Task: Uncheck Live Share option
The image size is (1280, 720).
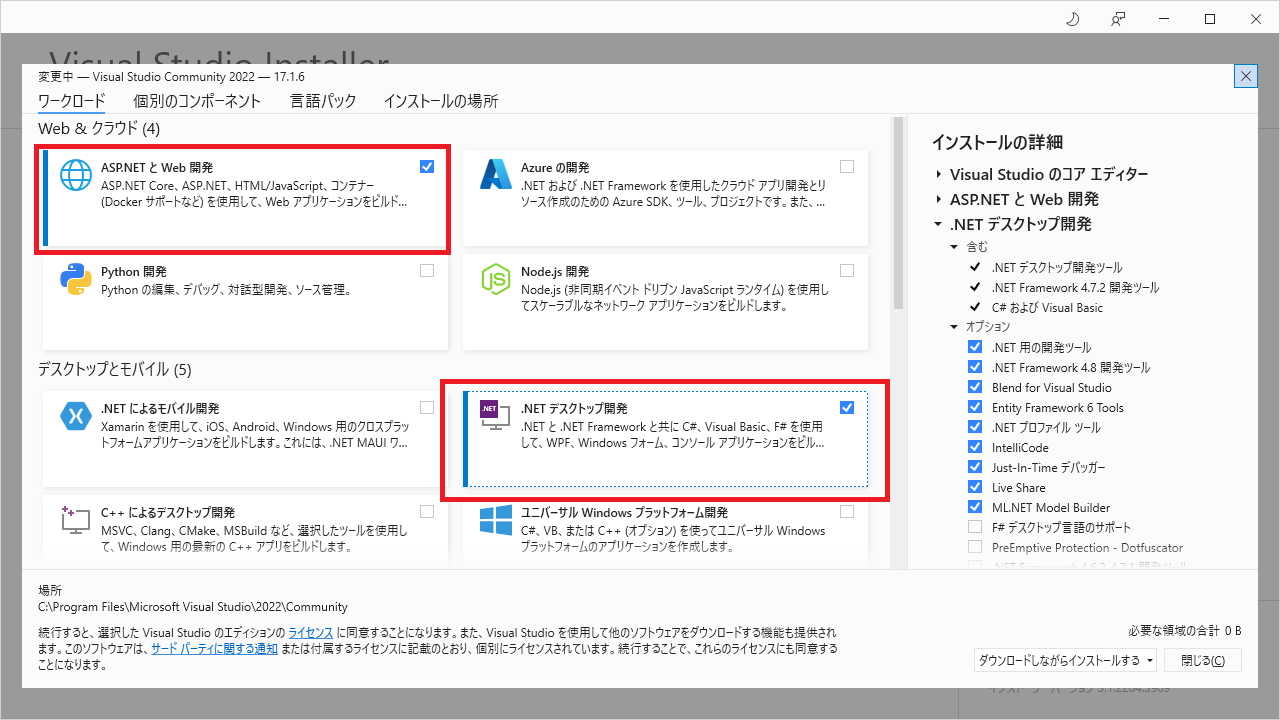Action: [x=975, y=487]
